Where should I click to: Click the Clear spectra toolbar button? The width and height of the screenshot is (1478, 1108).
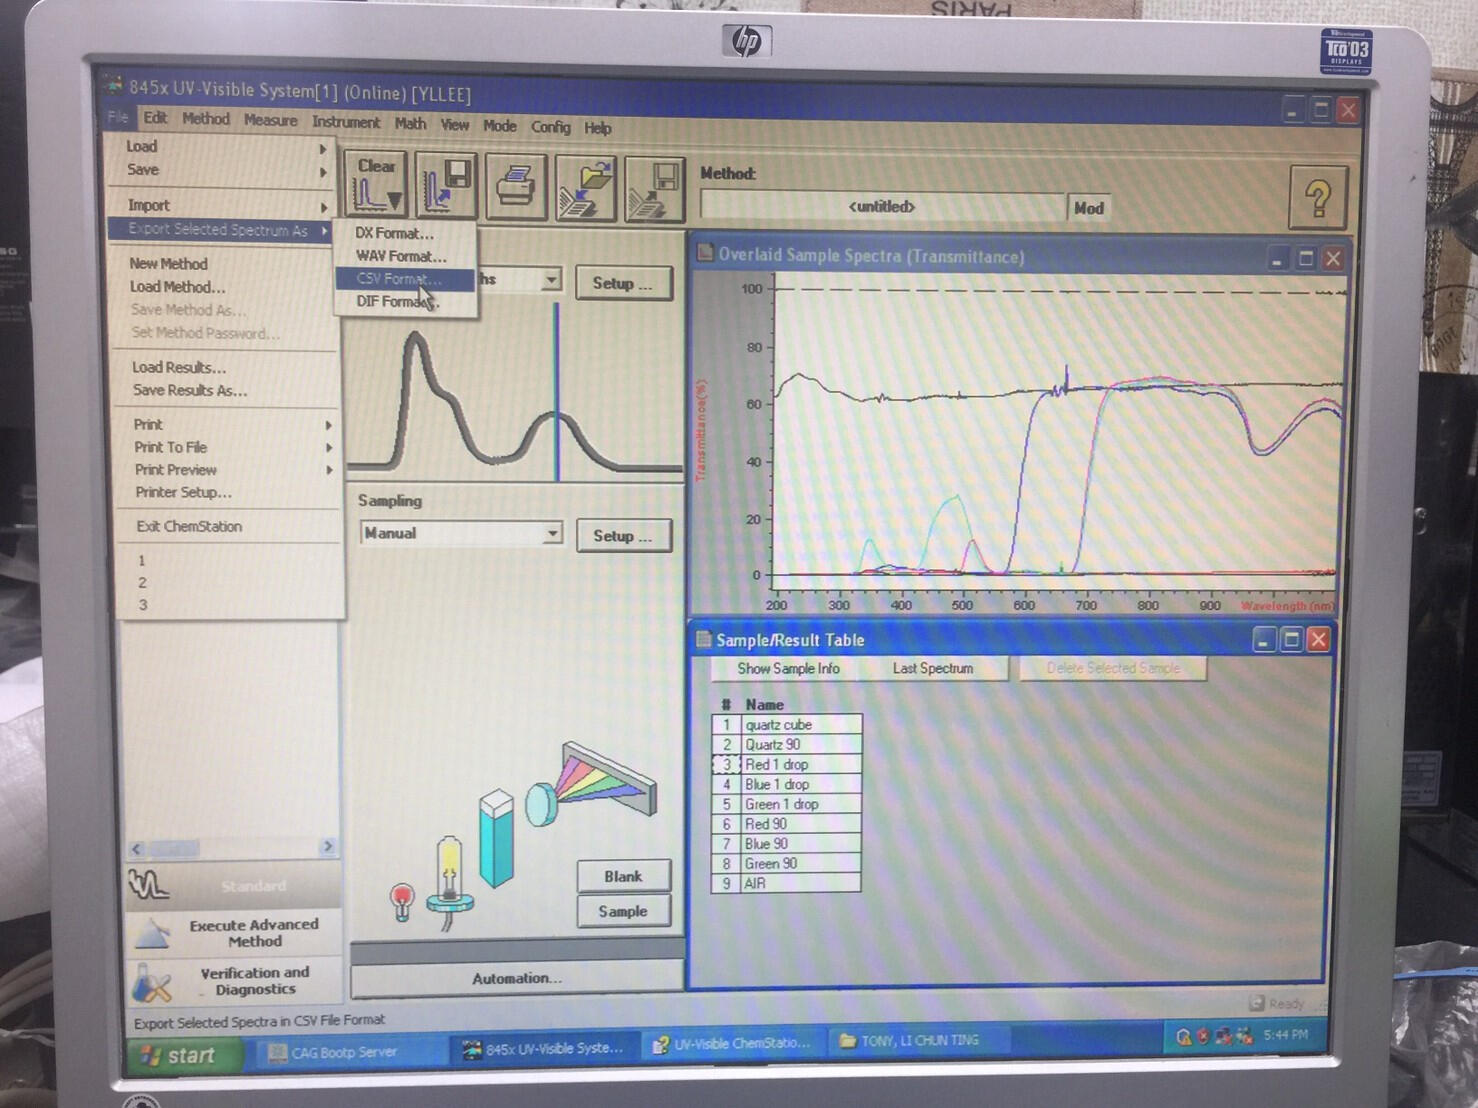click(376, 185)
